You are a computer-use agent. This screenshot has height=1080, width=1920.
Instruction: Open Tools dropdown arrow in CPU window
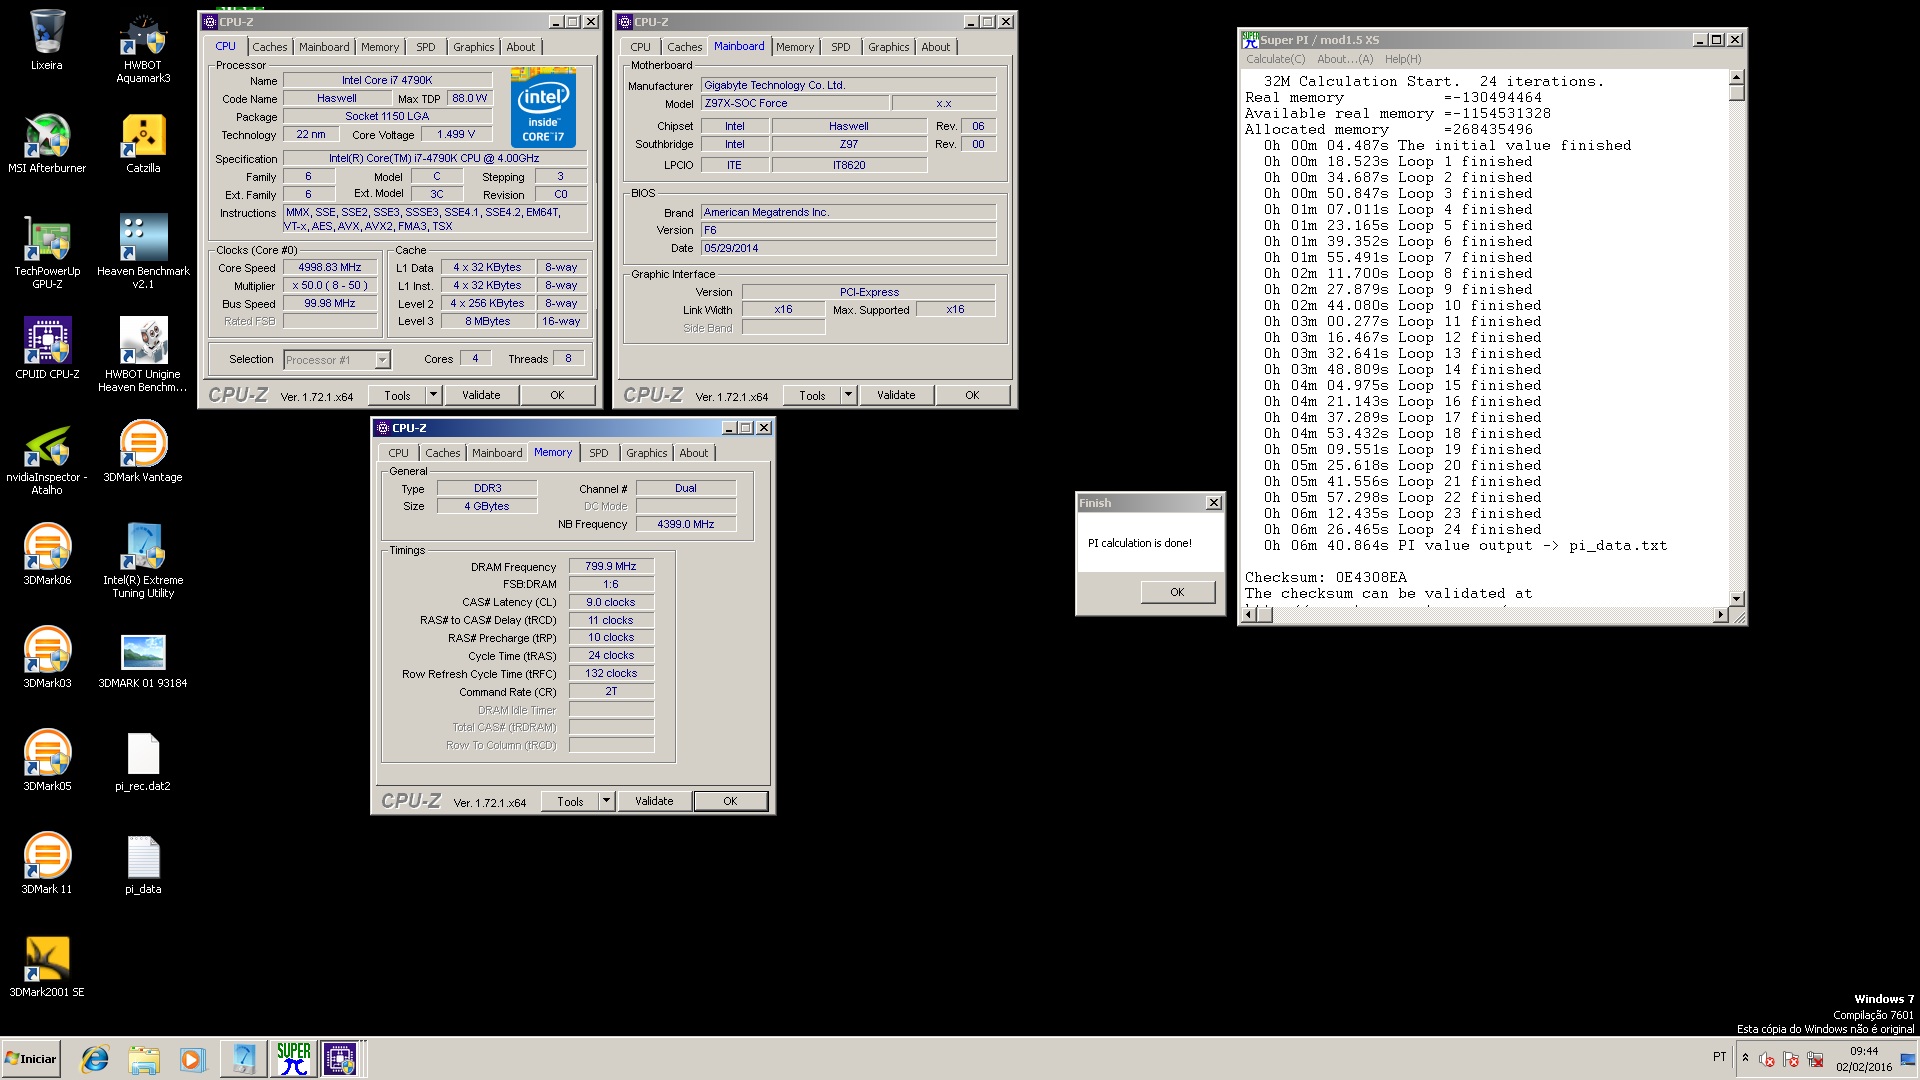point(433,395)
